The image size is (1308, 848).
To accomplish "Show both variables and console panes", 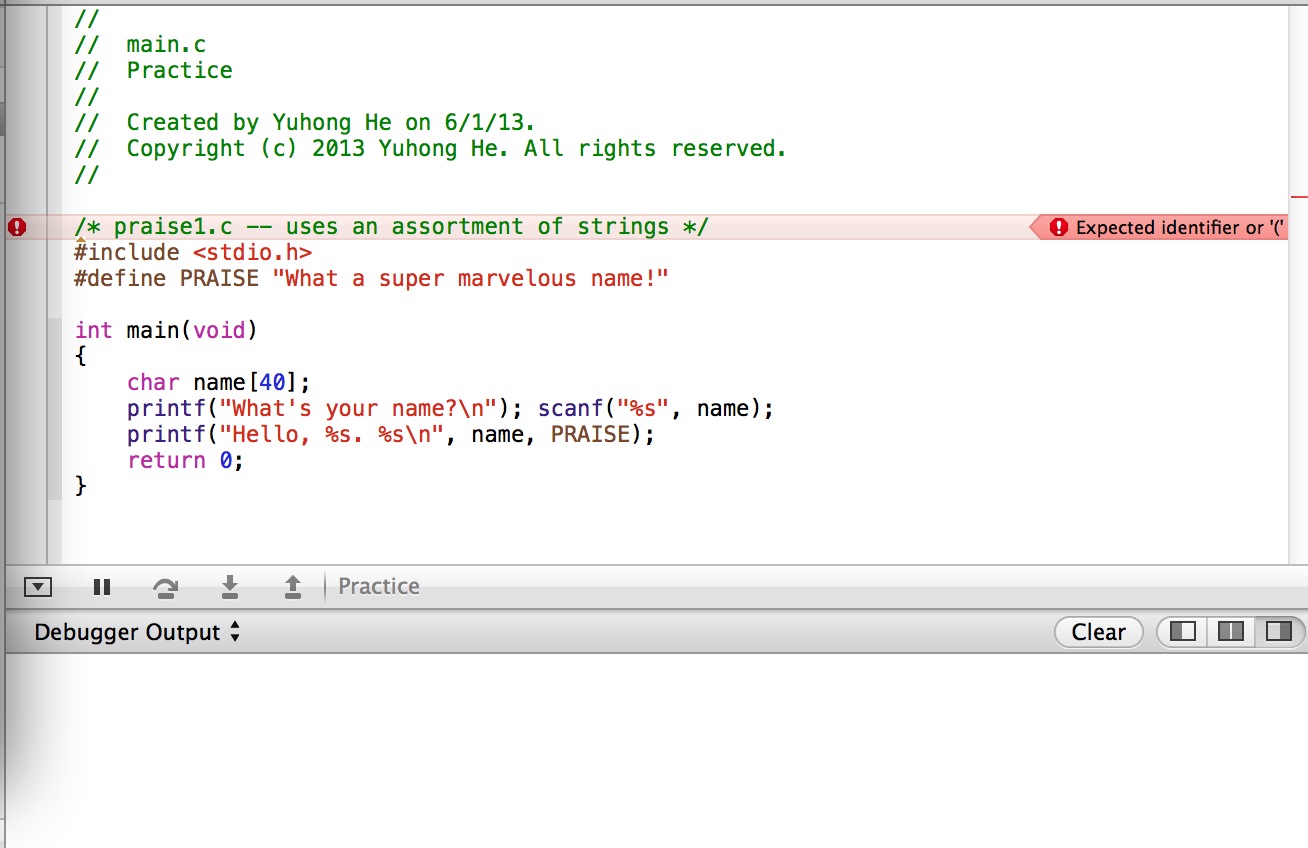I will 1231,632.
